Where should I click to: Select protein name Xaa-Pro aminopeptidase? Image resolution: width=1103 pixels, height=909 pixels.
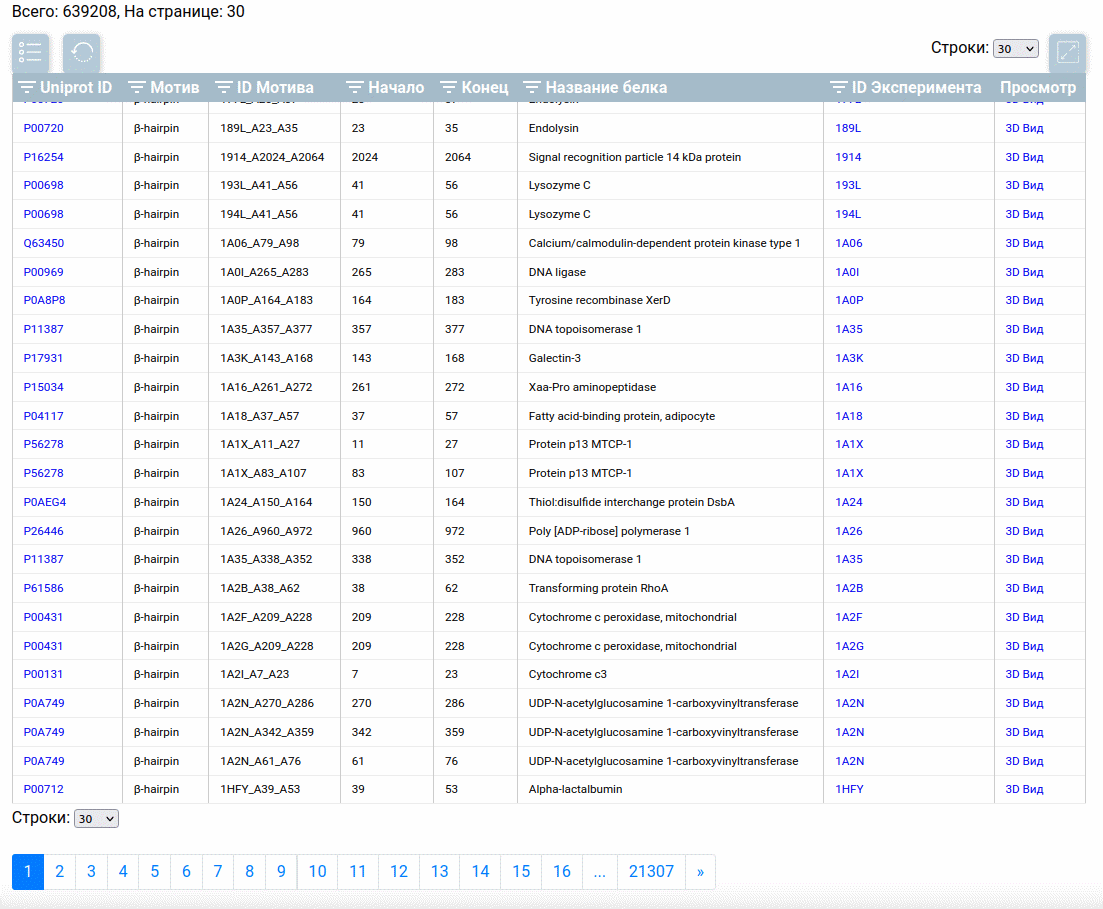tap(592, 387)
